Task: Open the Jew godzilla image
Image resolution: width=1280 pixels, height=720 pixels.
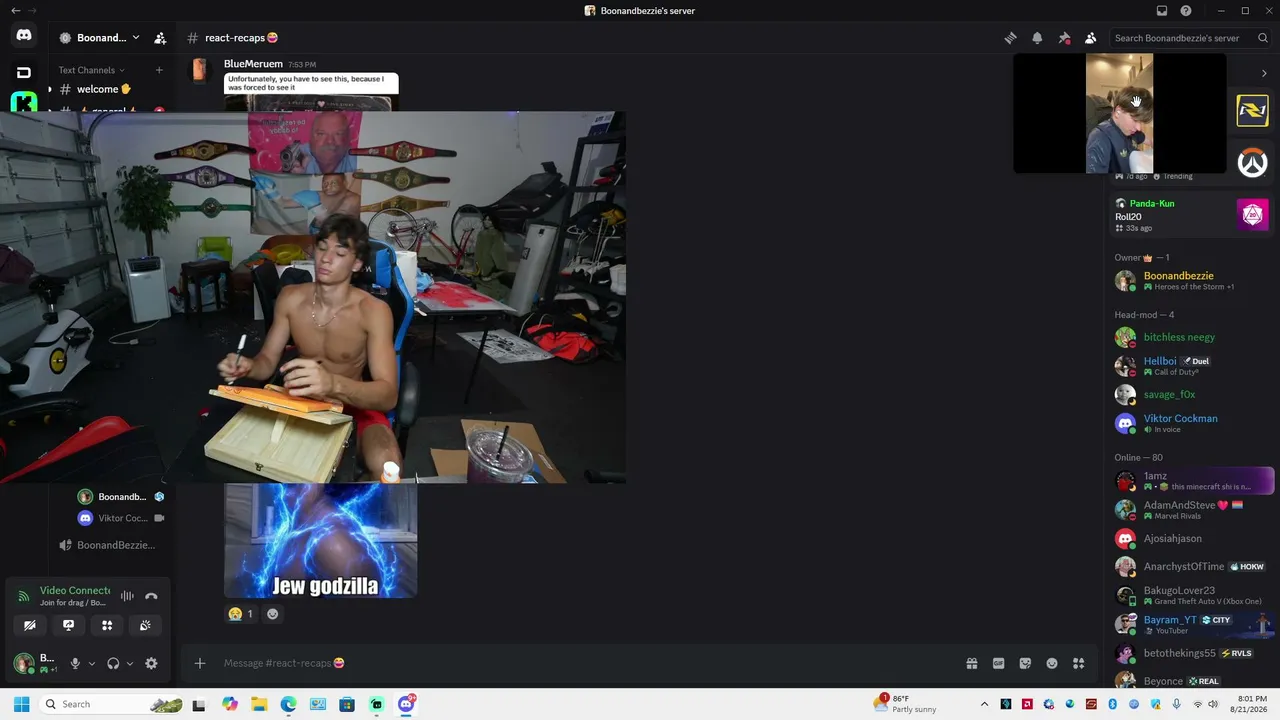Action: click(321, 541)
